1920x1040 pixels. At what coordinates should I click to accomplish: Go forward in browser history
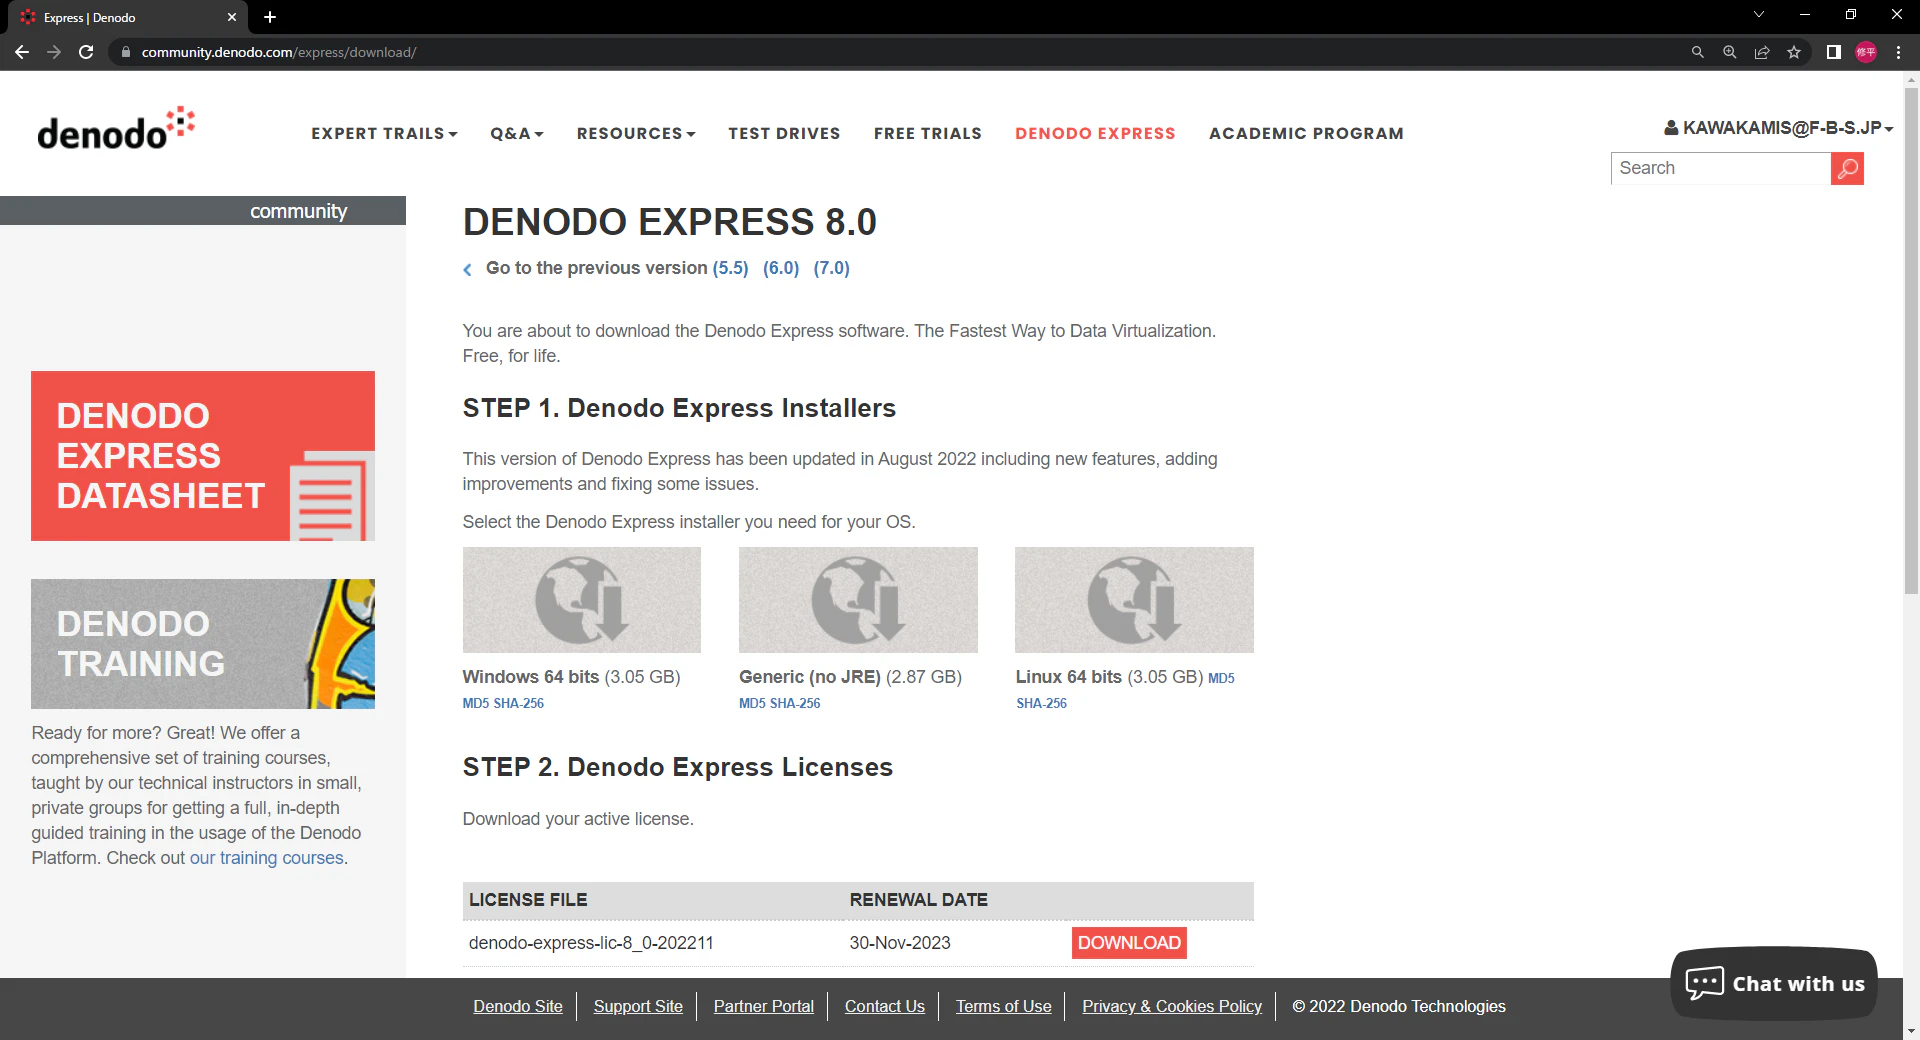54,52
